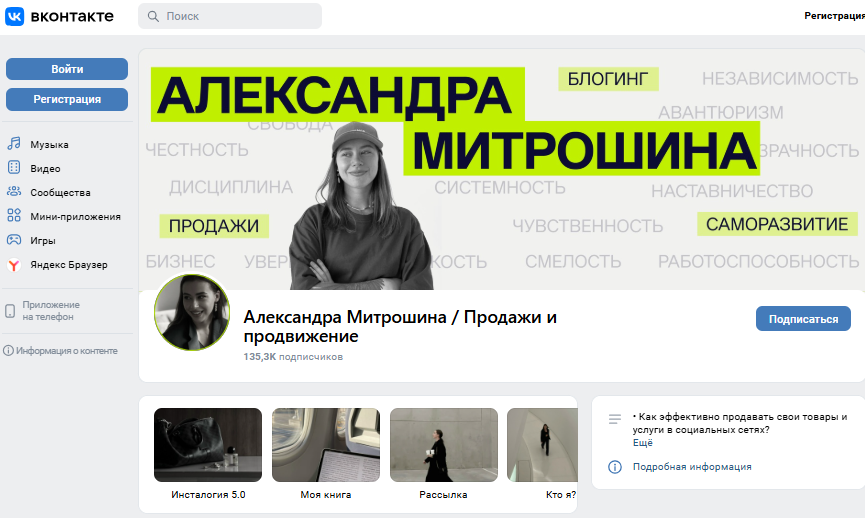Focus the Поиск search field
Image resolution: width=865 pixels, height=518 pixels.
230,16
